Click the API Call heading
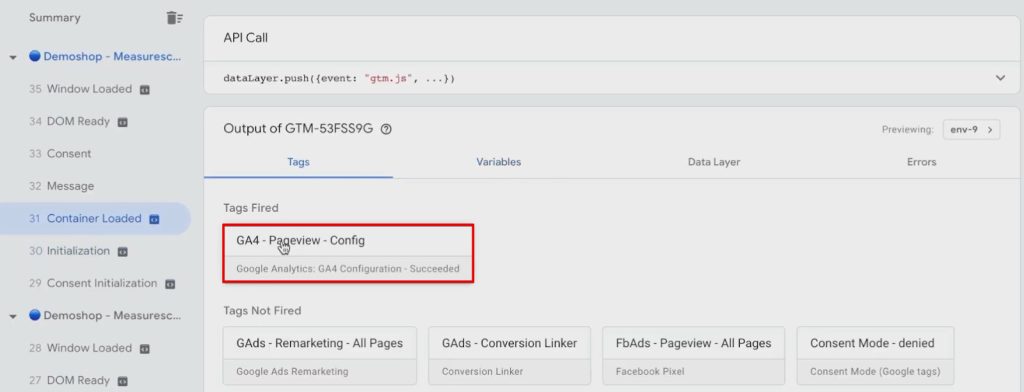Viewport: 1024px width, 392px height. click(246, 38)
